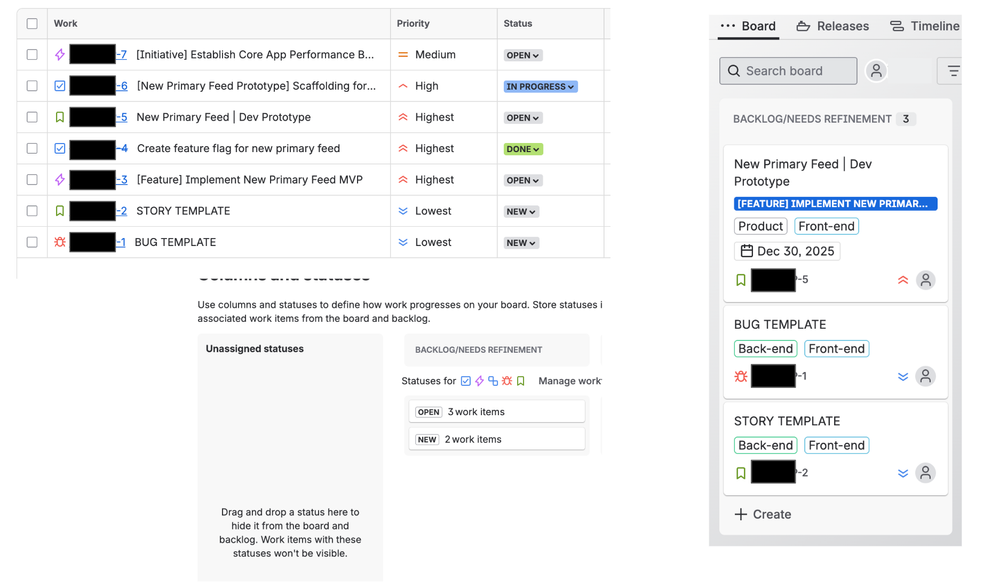Switch to the Releases tab

(832, 26)
